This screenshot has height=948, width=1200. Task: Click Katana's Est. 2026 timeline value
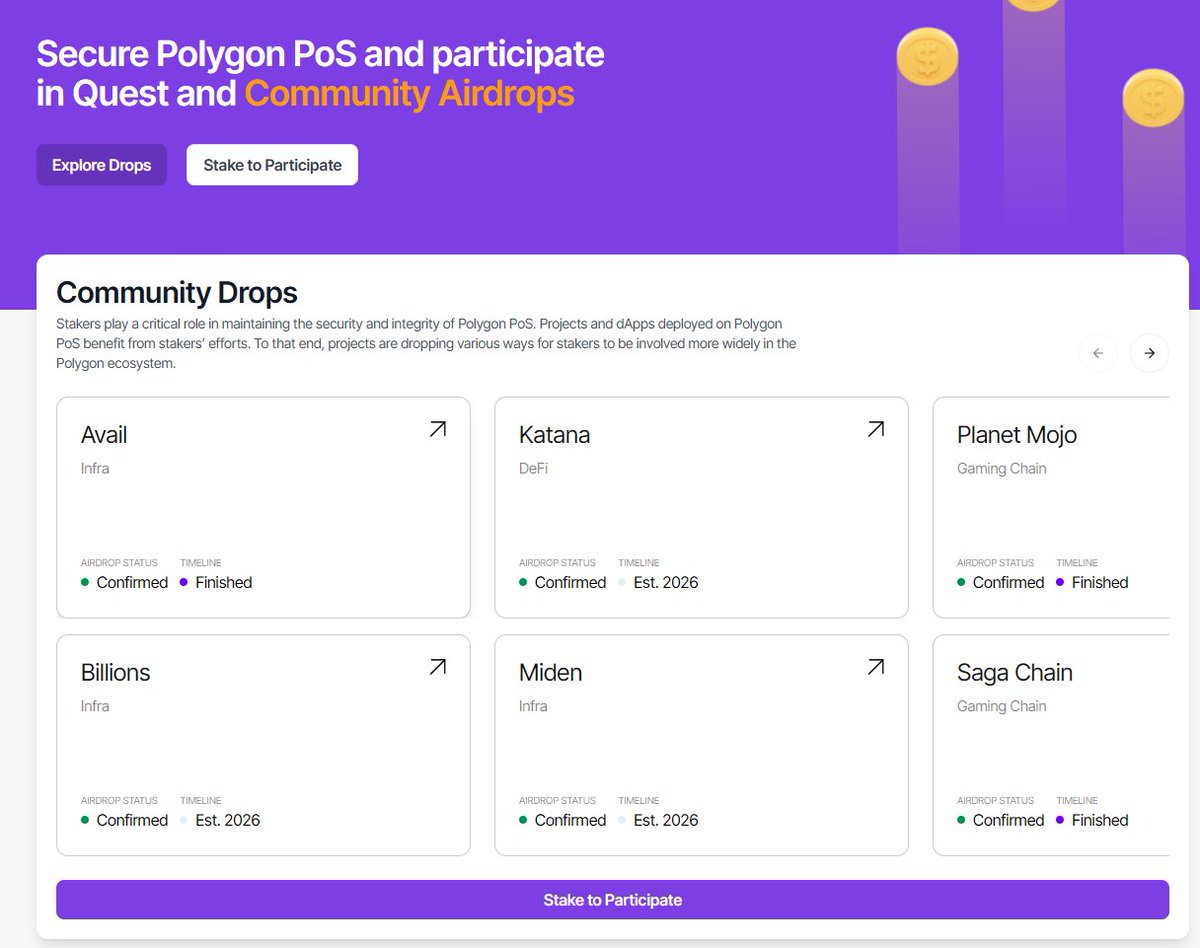666,582
